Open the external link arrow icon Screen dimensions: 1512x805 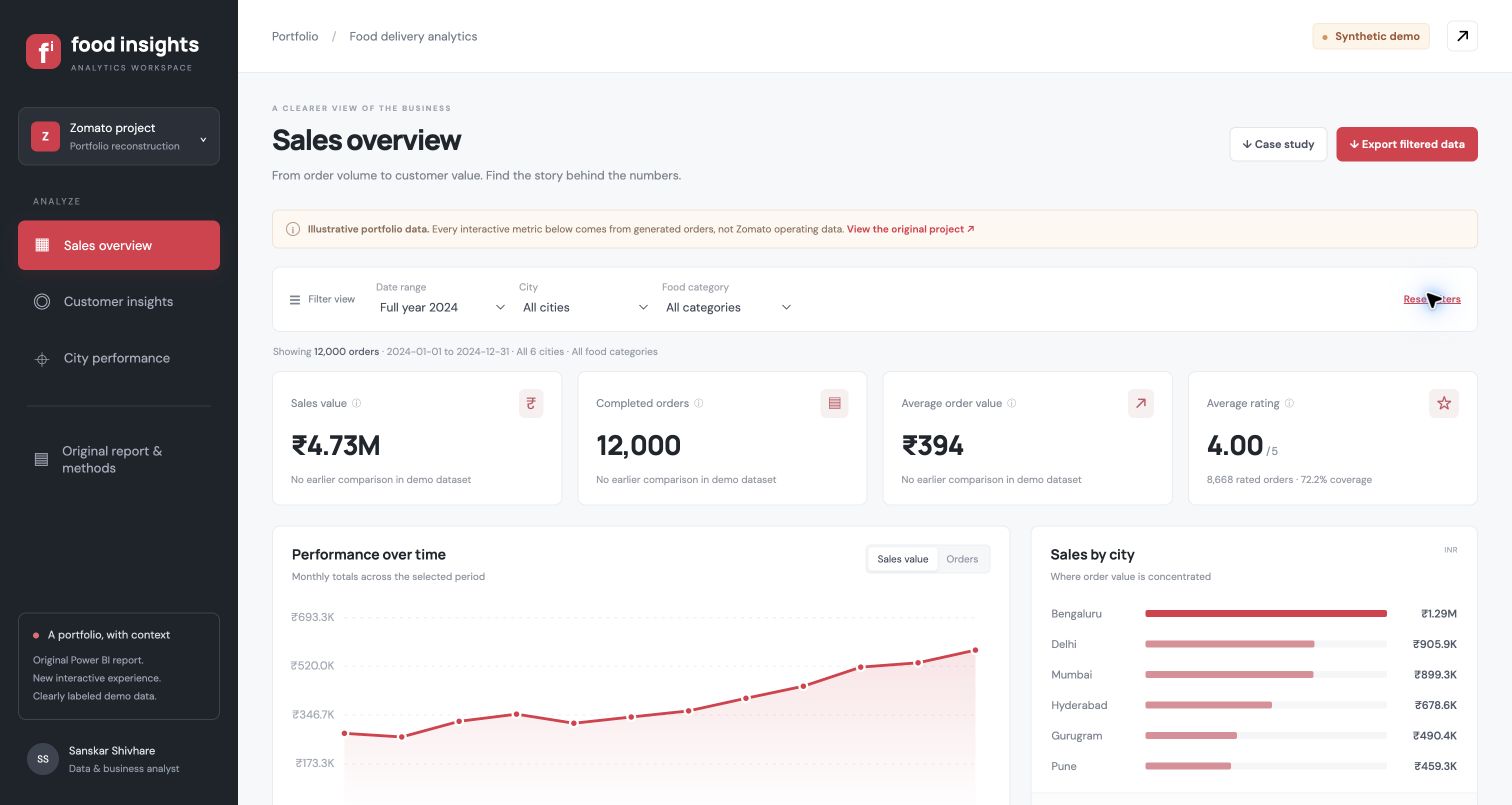[x=1462, y=36]
